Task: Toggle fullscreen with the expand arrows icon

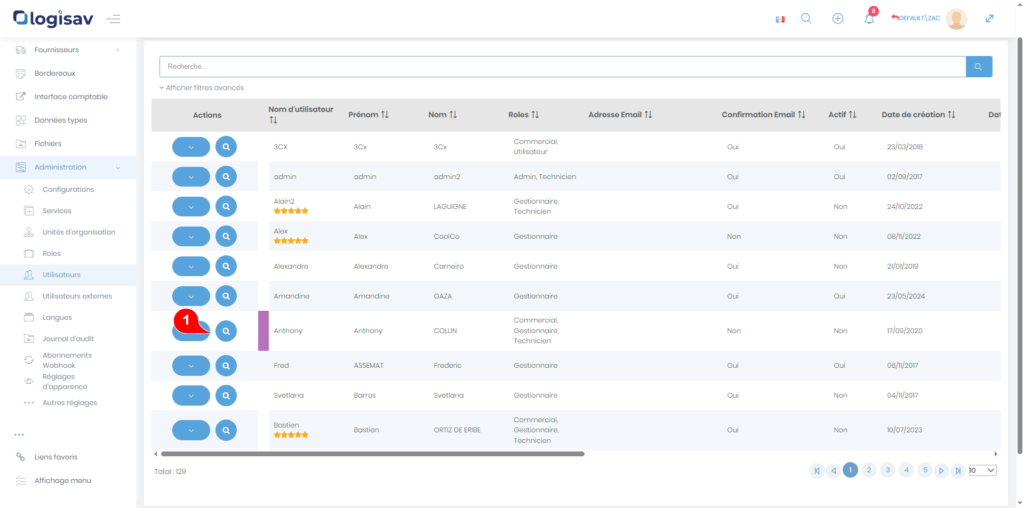Action: point(990,19)
